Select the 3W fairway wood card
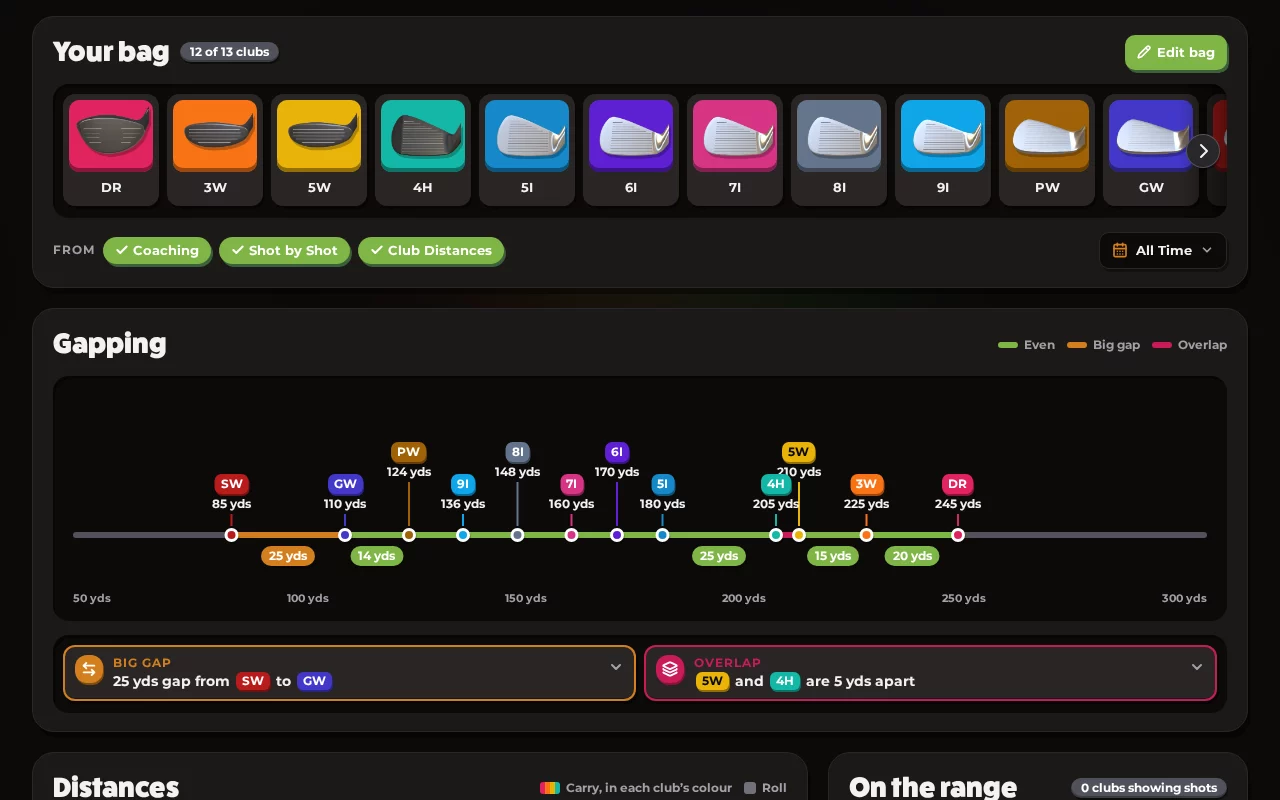This screenshot has width=1280, height=800. coord(215,150)
